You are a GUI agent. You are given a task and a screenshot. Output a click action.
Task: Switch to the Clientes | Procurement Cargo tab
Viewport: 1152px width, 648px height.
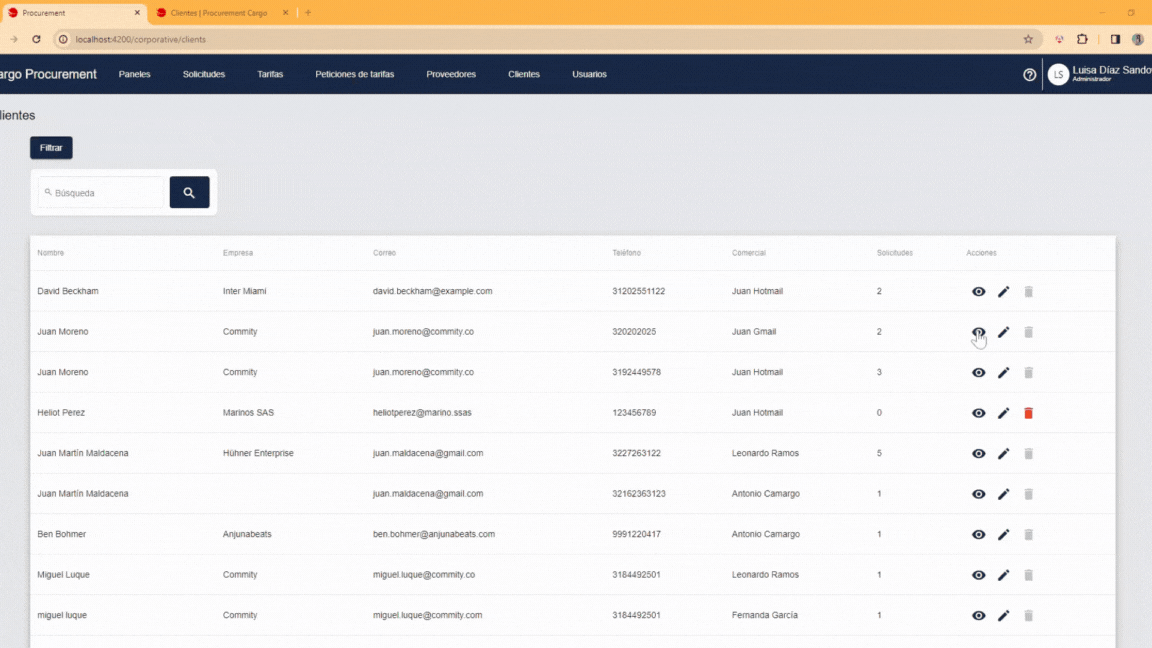pyautogui.click(x=220, y=13)
